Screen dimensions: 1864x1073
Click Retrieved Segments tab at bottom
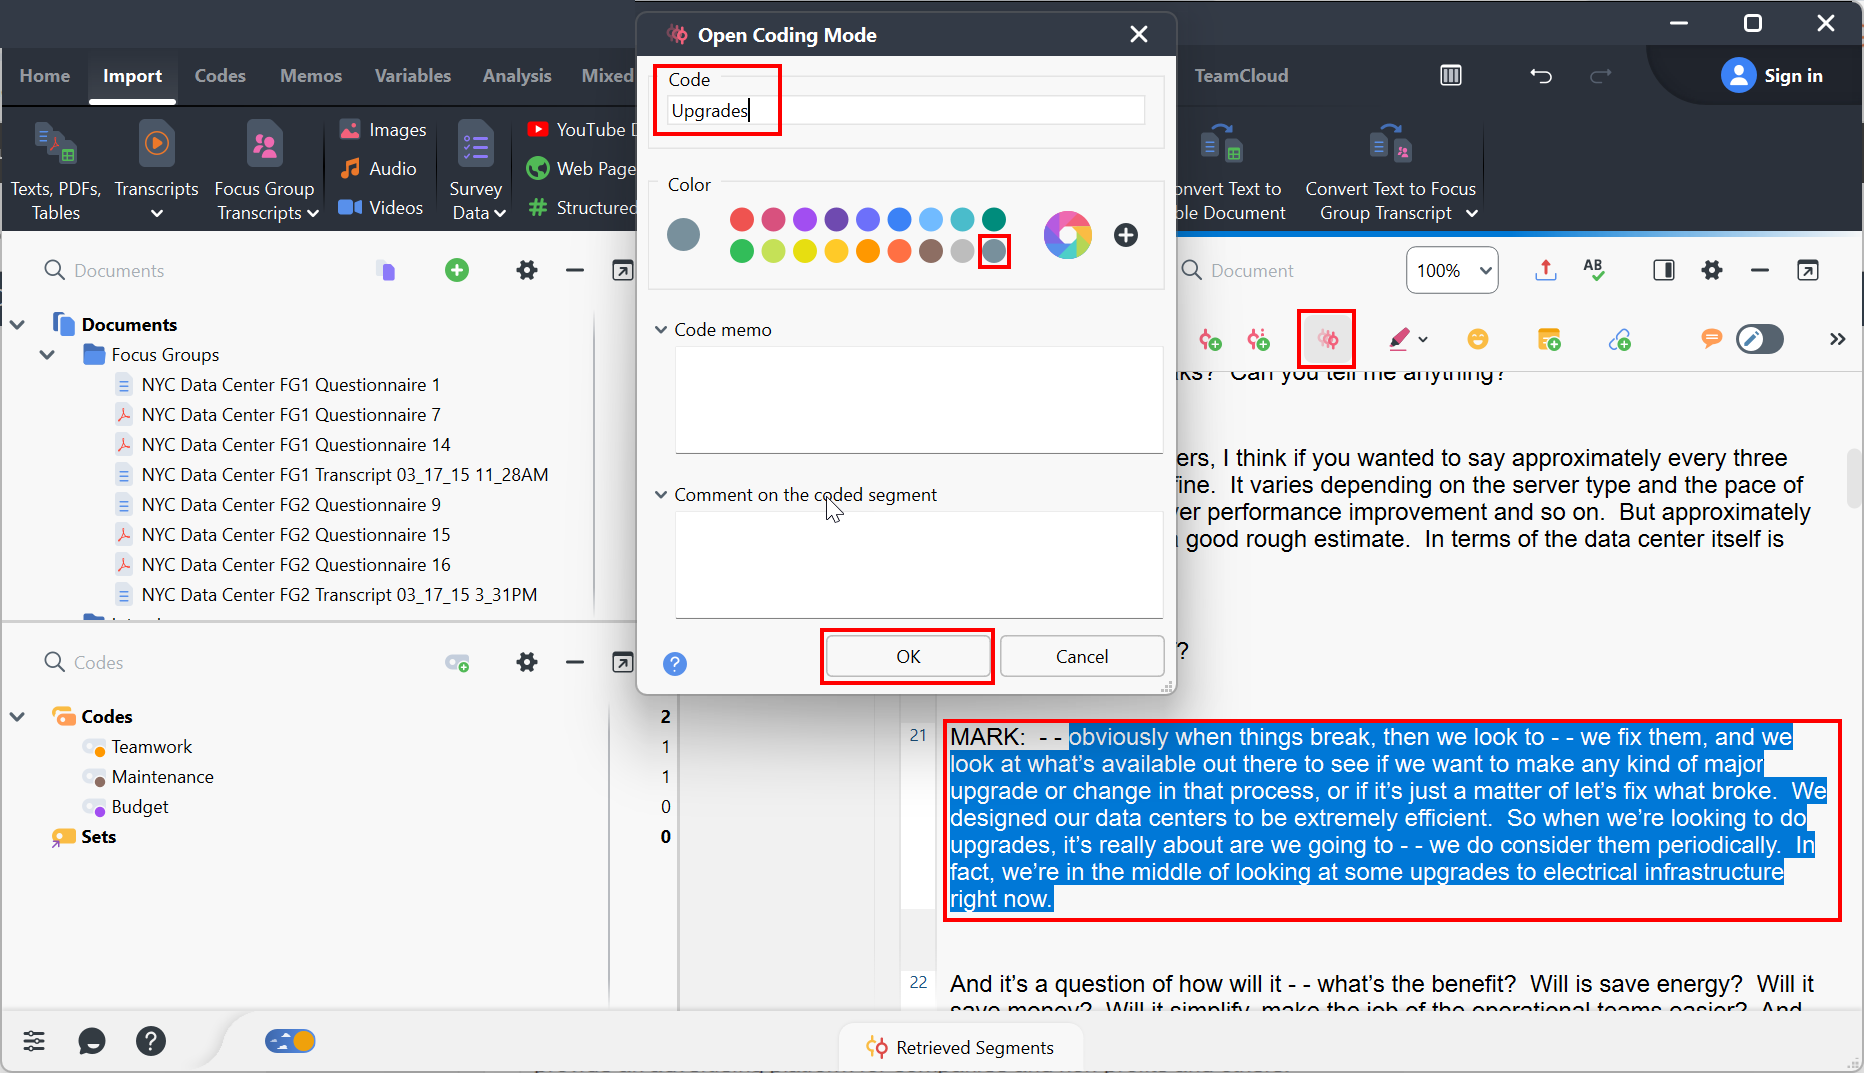tap(960, 1047)
